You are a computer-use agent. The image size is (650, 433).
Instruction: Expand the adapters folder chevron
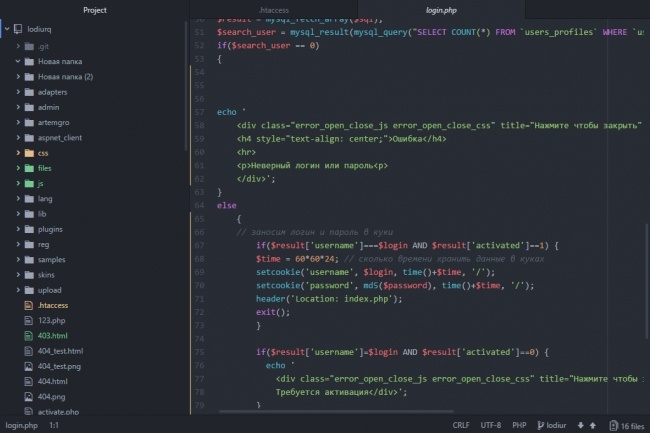click(x=18, y=92)
